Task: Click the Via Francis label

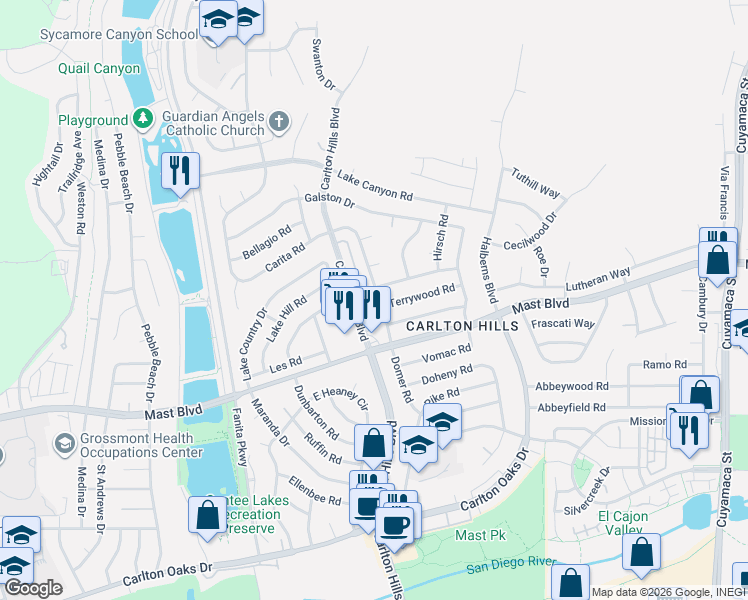Action: tap(725, 193)
